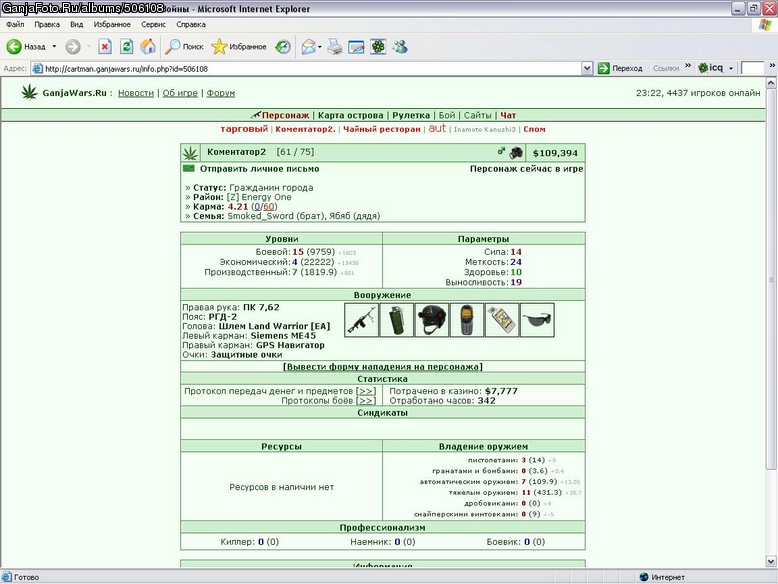Open the Back button history dropdown arrow

point(54,47)
